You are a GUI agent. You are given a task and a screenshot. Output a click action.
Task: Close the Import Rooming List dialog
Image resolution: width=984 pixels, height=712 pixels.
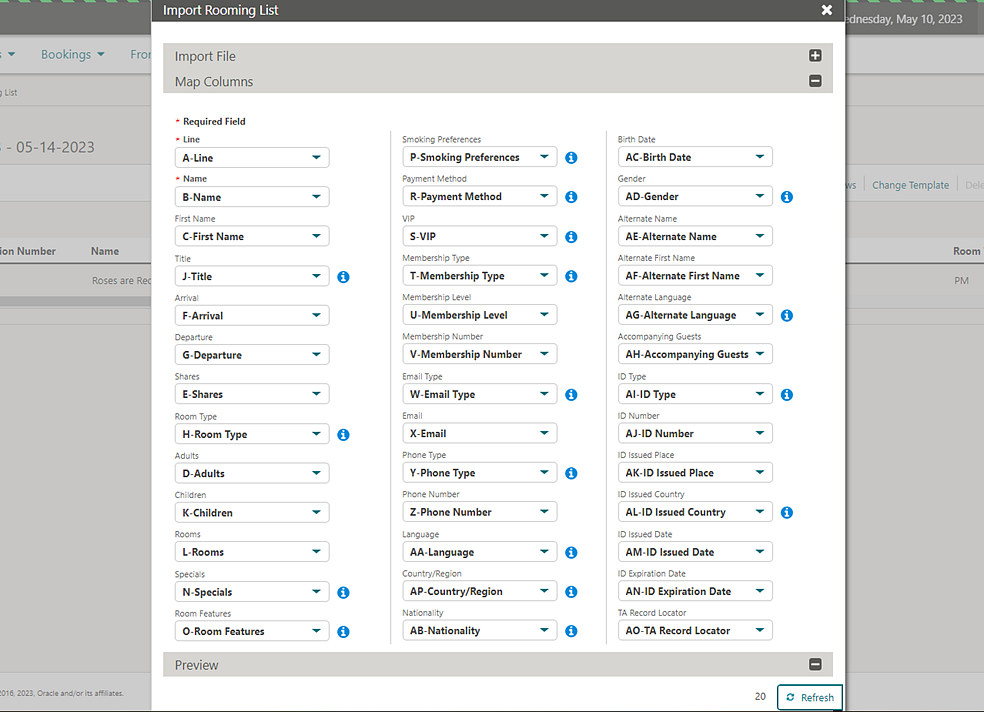[x=826, y=10]
